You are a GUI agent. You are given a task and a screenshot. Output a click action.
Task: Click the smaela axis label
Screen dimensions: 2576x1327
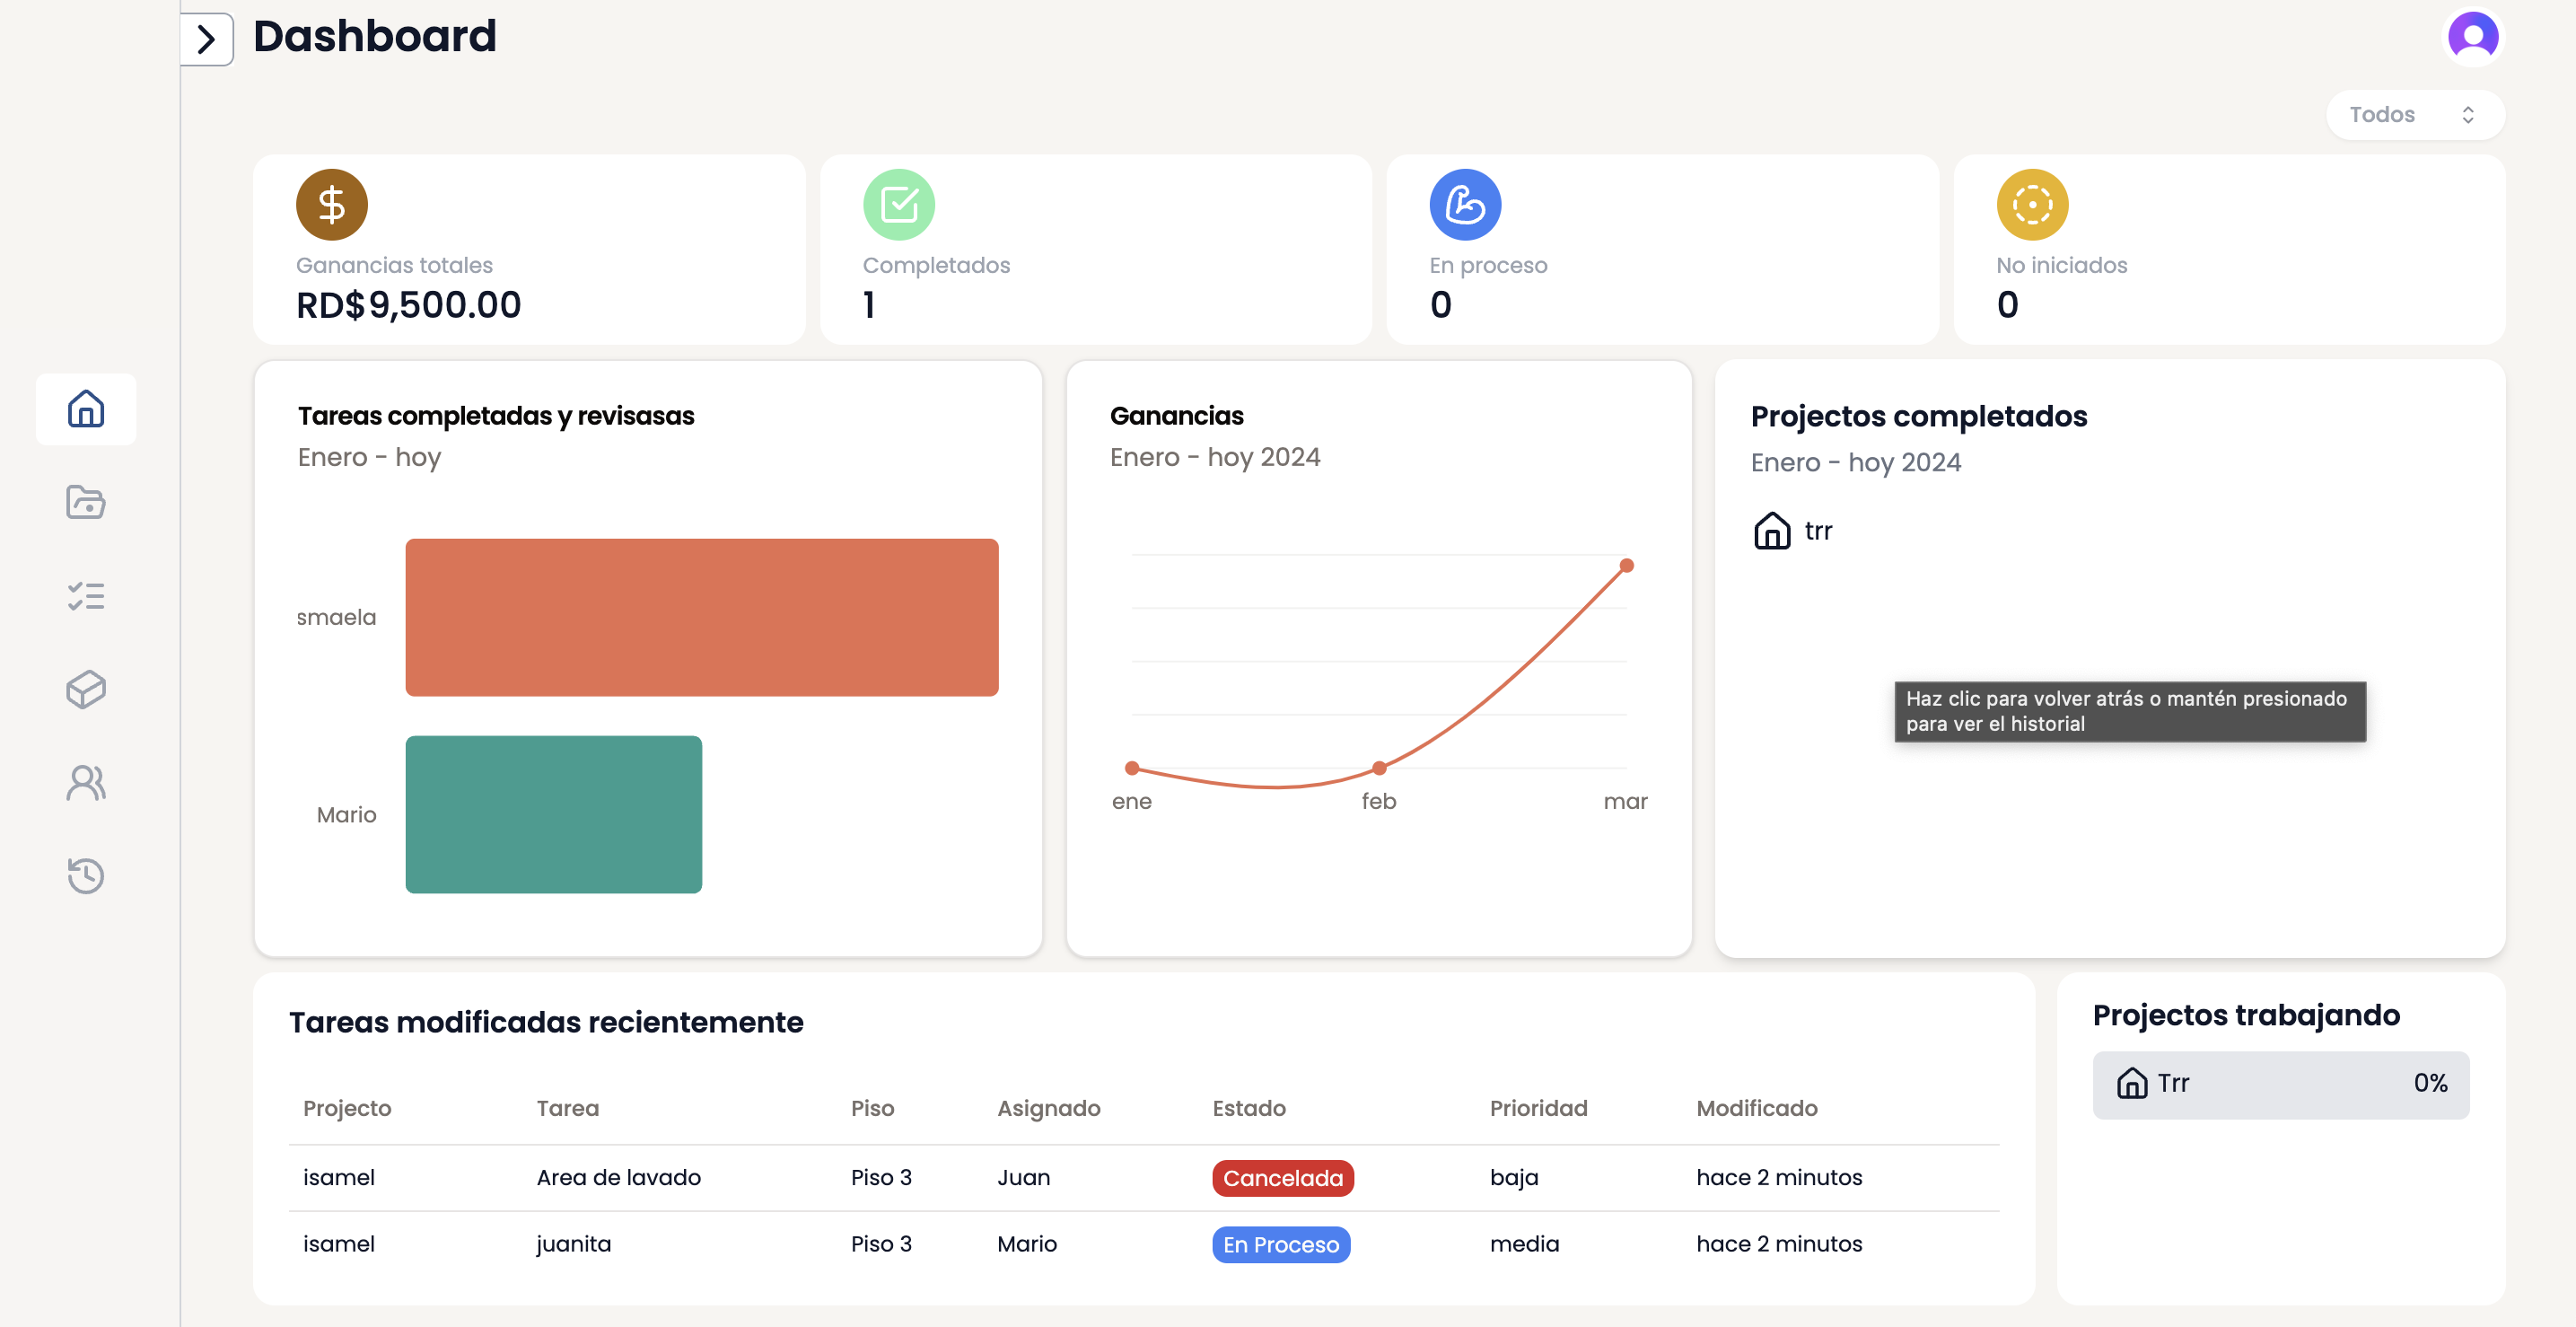click(x=336, y=617)
